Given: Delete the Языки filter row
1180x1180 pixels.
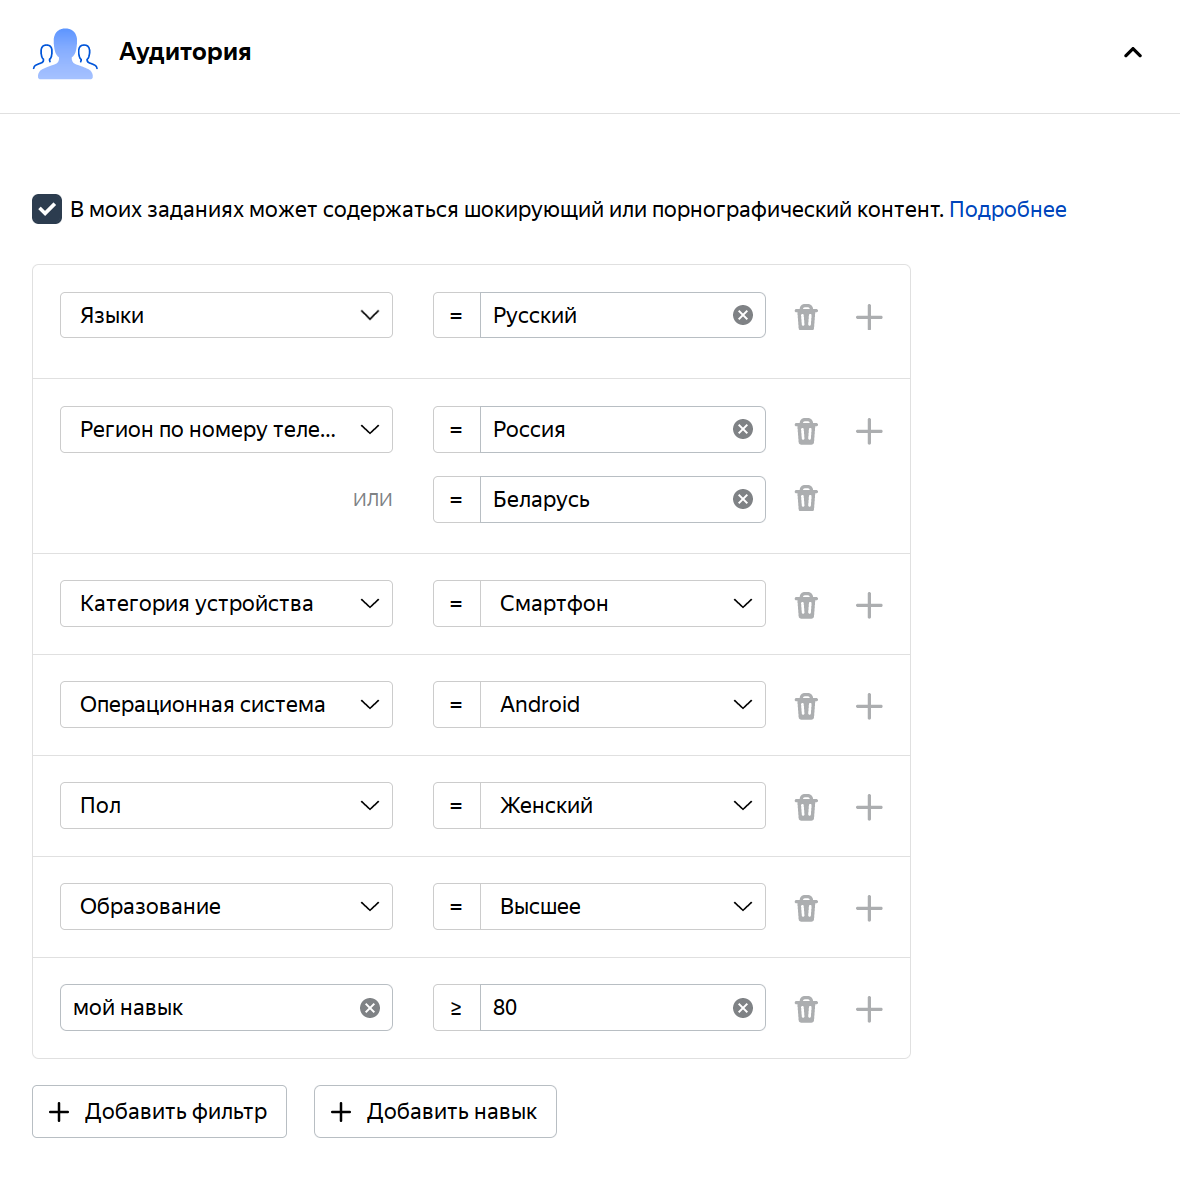Looking at the screenshot, I should pyautogui.click(x=806, y=317).
